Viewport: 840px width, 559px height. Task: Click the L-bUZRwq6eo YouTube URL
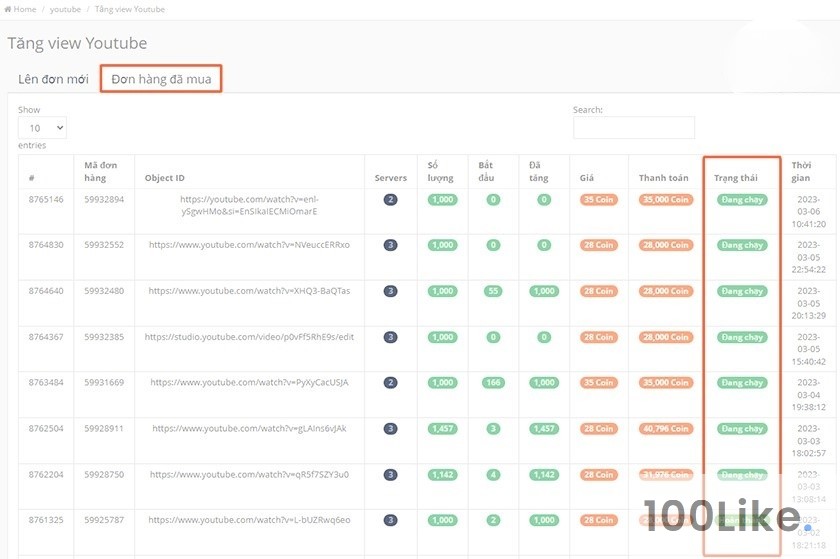pos(249,520)
